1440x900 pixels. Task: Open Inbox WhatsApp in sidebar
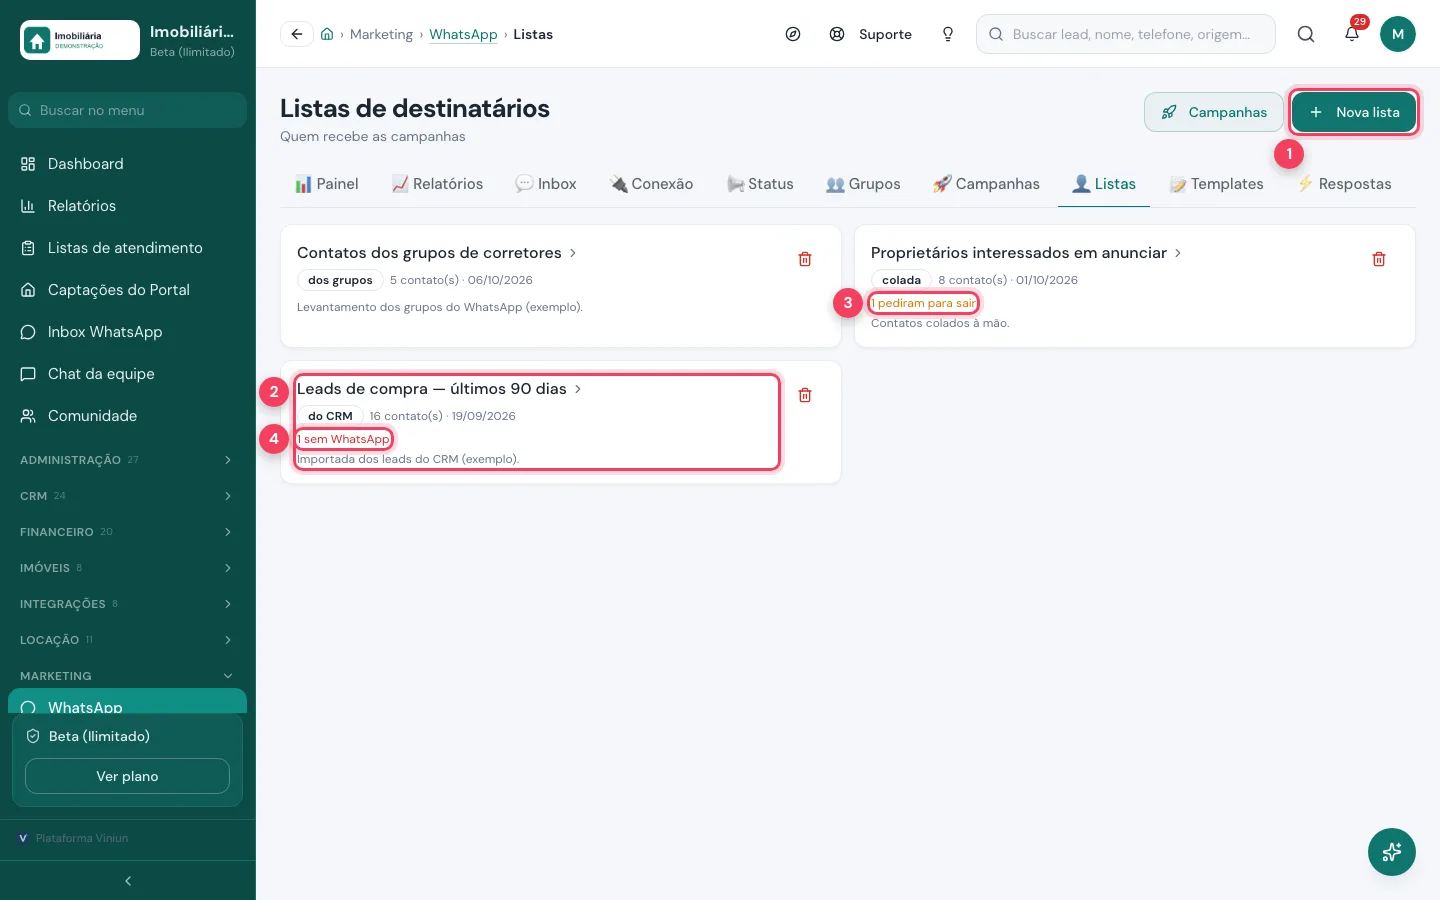(127, 332)
